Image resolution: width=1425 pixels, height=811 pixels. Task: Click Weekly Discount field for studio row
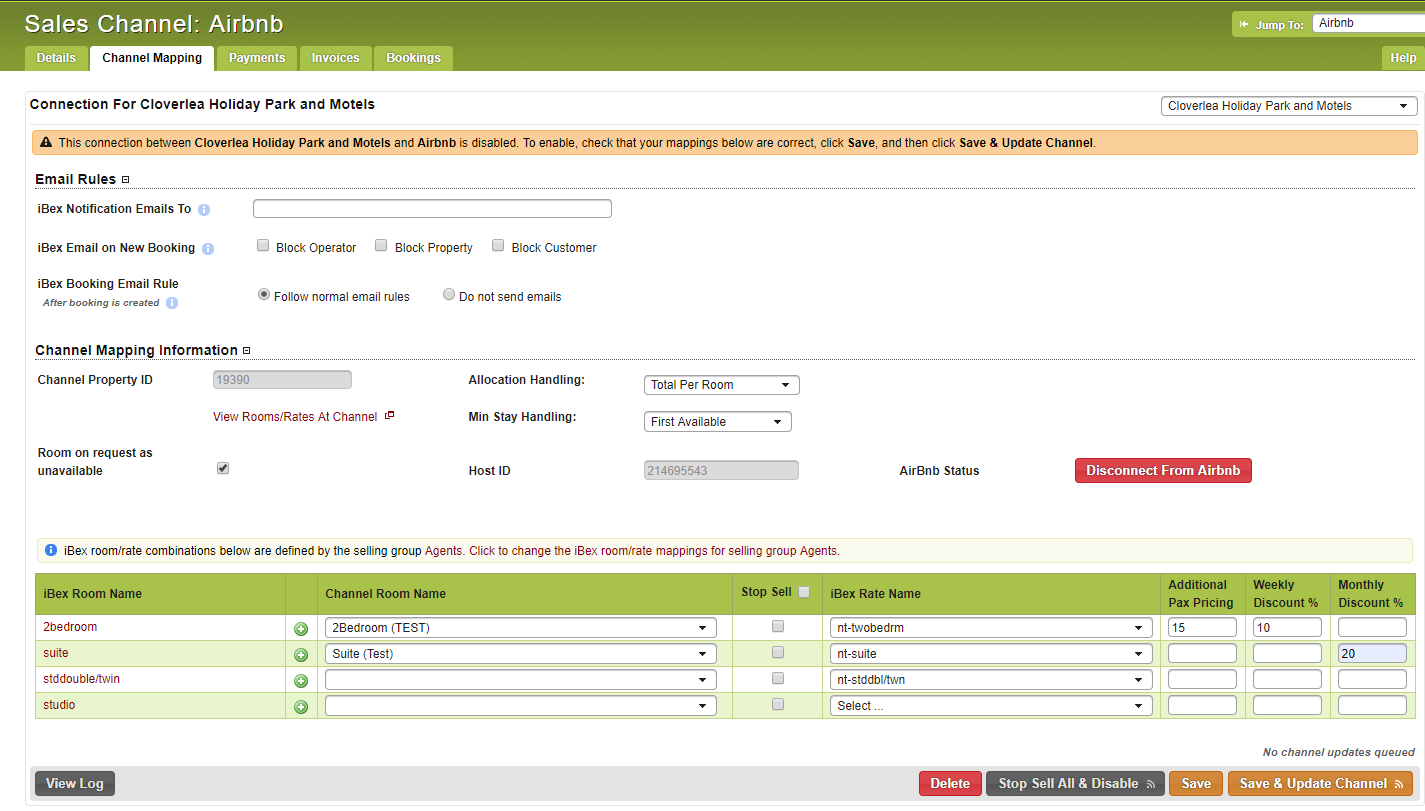click(1287, 706)
